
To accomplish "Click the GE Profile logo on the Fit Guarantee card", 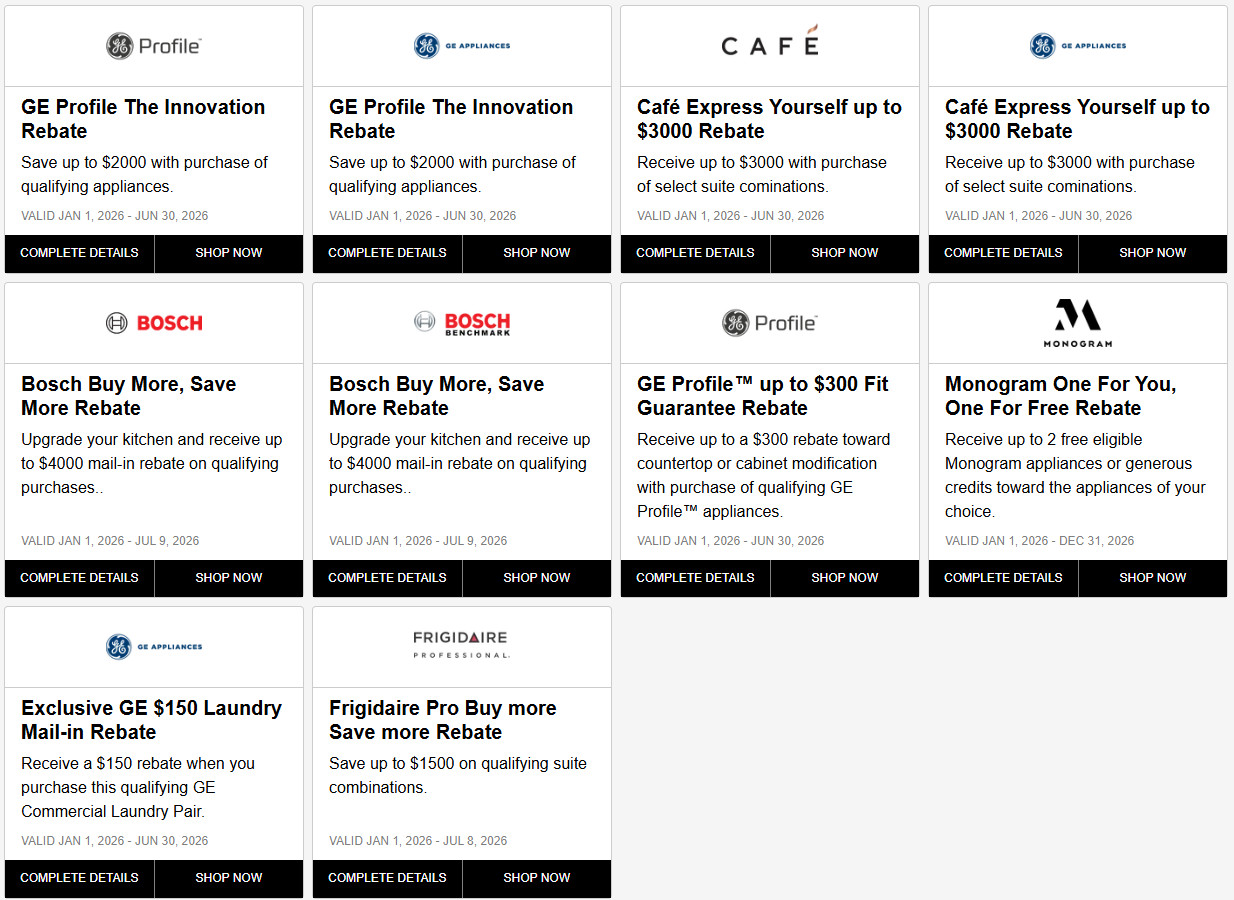I will 770,323.
